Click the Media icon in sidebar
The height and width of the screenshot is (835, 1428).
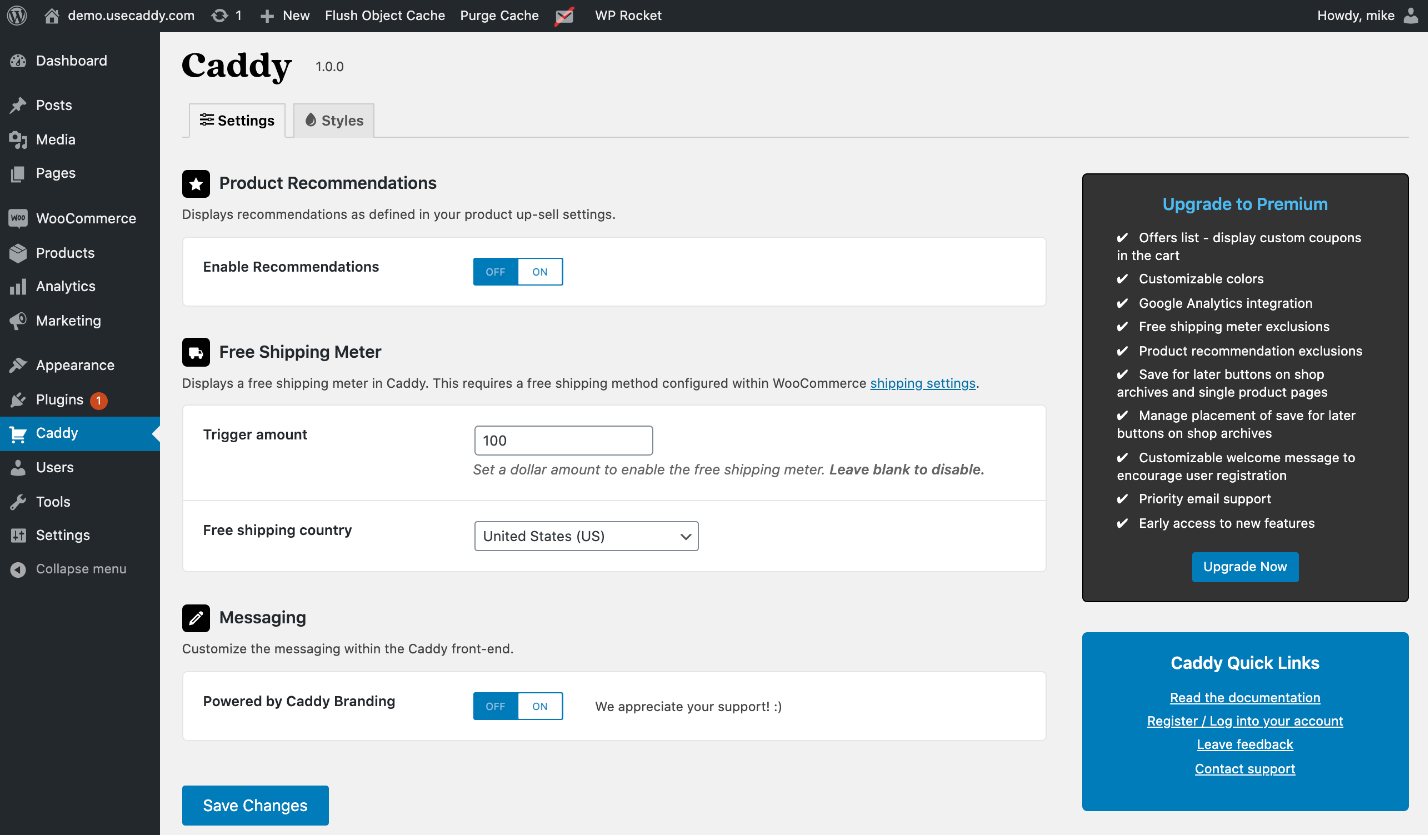pos(18,140)
